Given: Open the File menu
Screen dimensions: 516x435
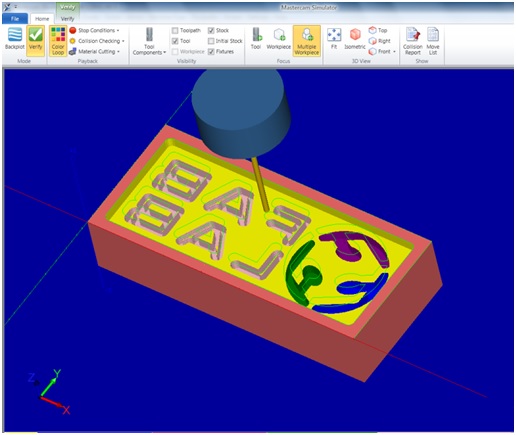Looking at the screenshot, I should coord(15,19).
